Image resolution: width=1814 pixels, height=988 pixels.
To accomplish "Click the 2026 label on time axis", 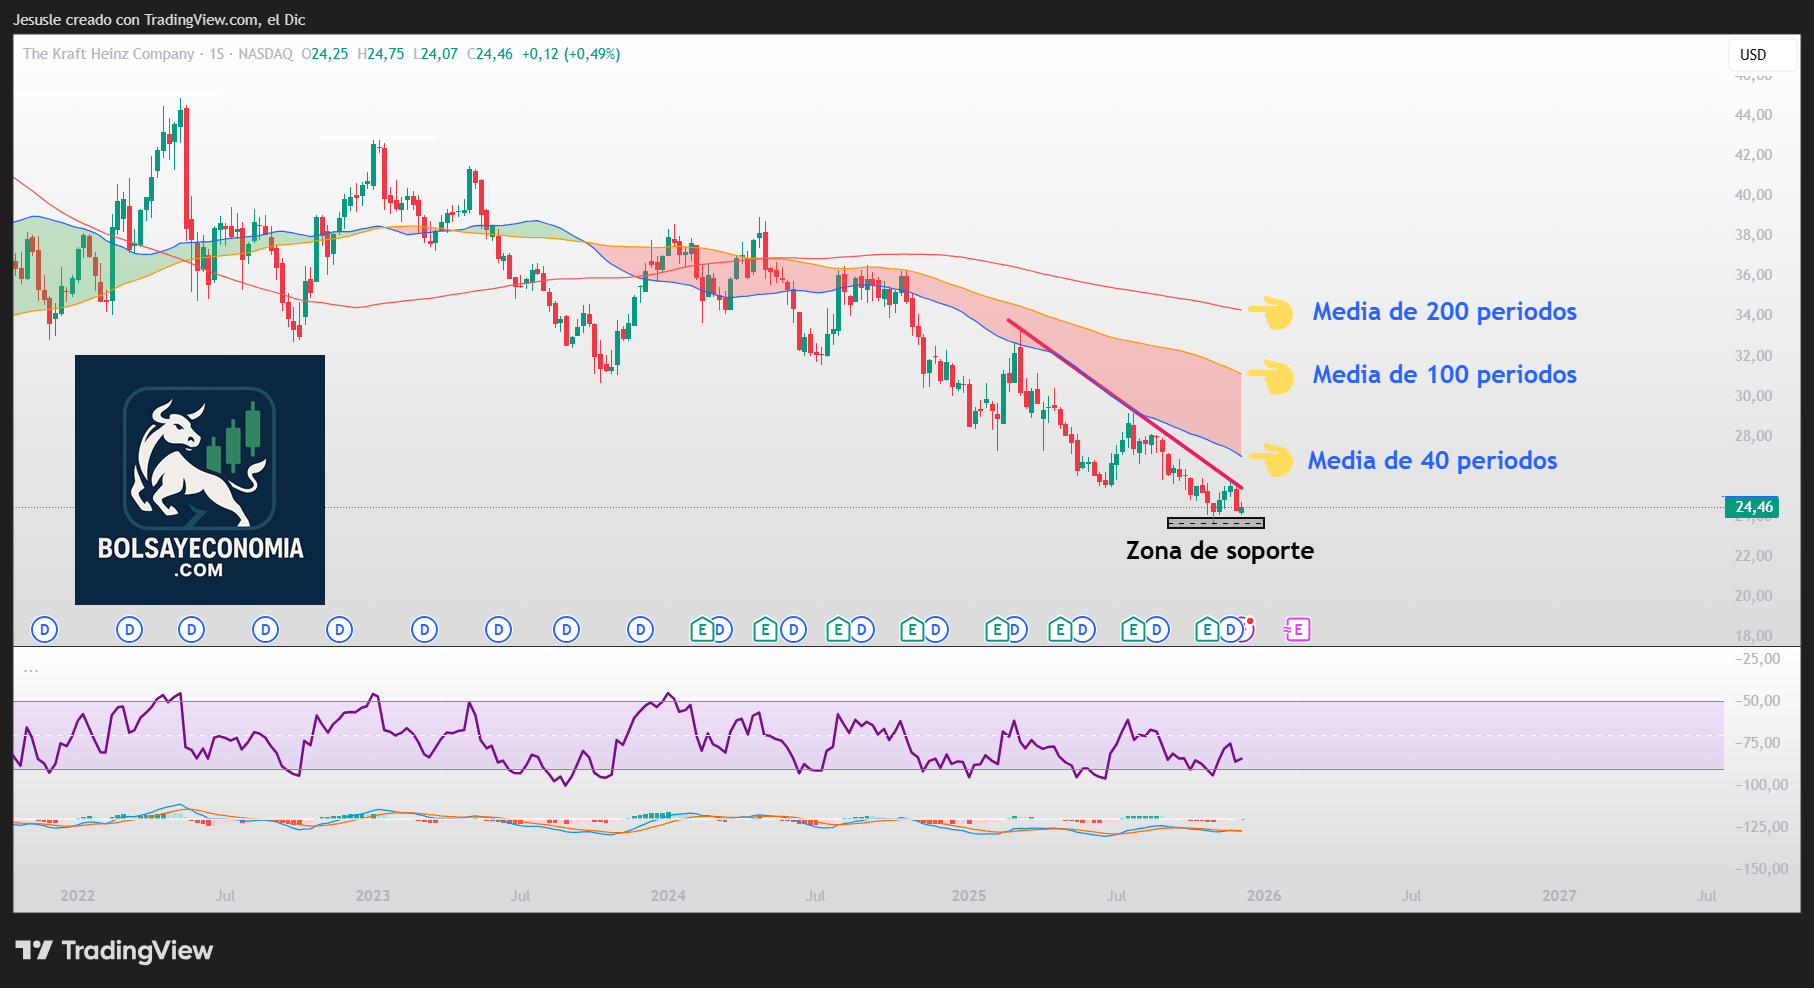I will click(x=1263, y=896).
